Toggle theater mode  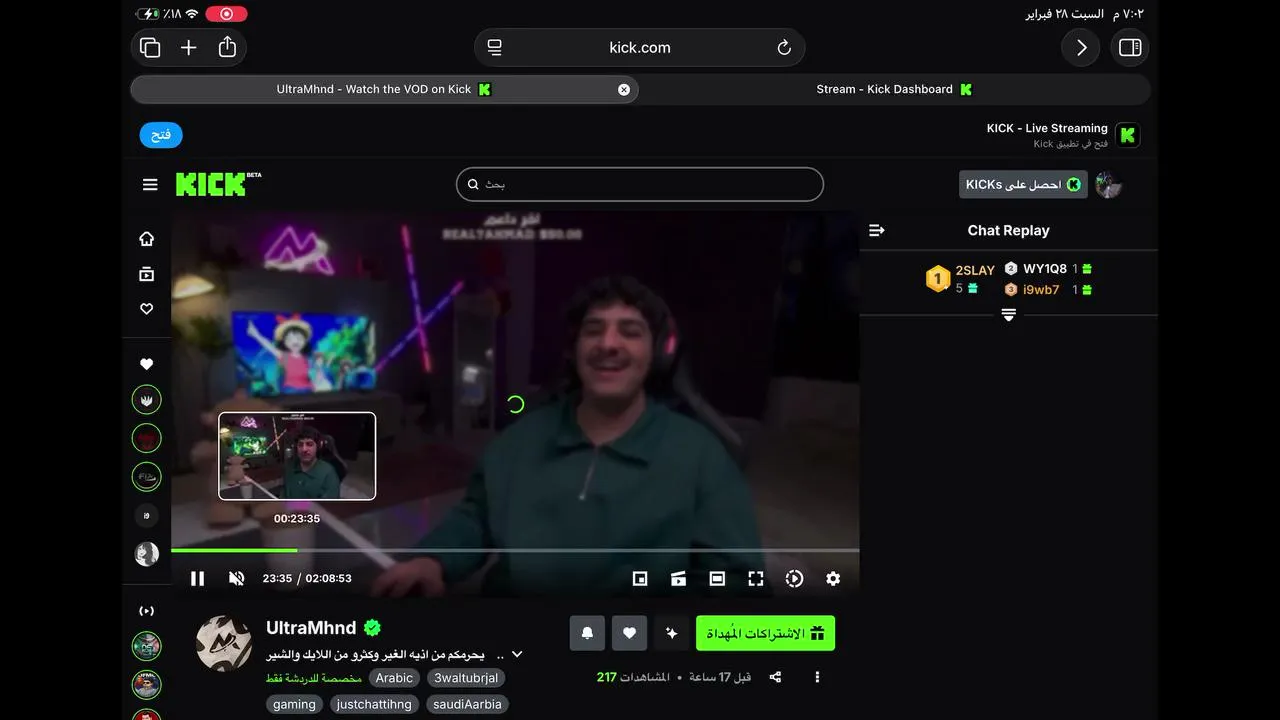coord(717,578)
